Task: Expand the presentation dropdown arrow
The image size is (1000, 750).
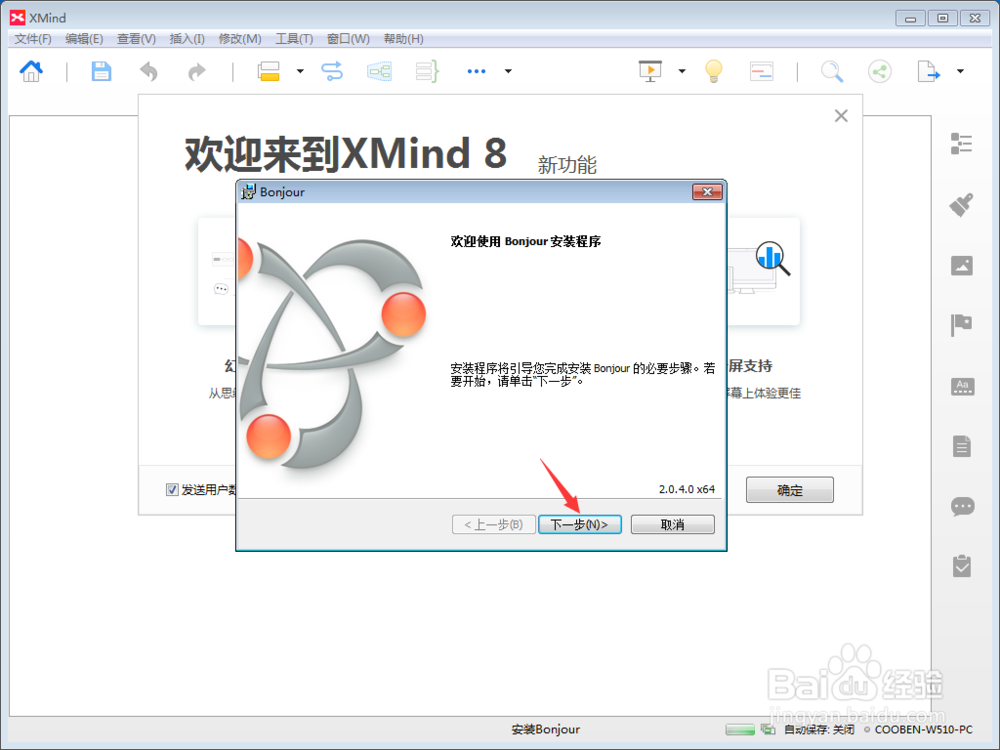Action: tap(682, 71)
